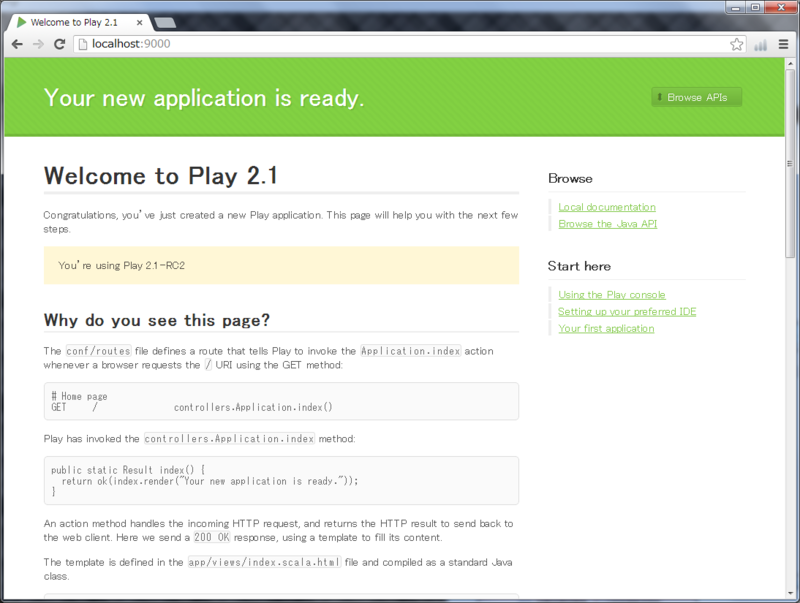The image size is (800, 603).
Task: Focus the localhost:9000 address bar
Action: [x=408, y=44]
